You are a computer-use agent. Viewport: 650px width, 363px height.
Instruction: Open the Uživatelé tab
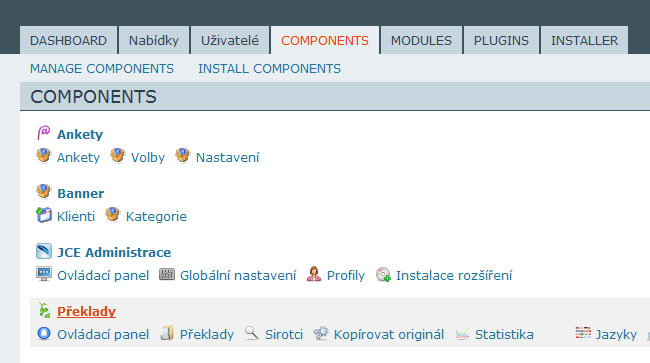(x=230, y=41)
